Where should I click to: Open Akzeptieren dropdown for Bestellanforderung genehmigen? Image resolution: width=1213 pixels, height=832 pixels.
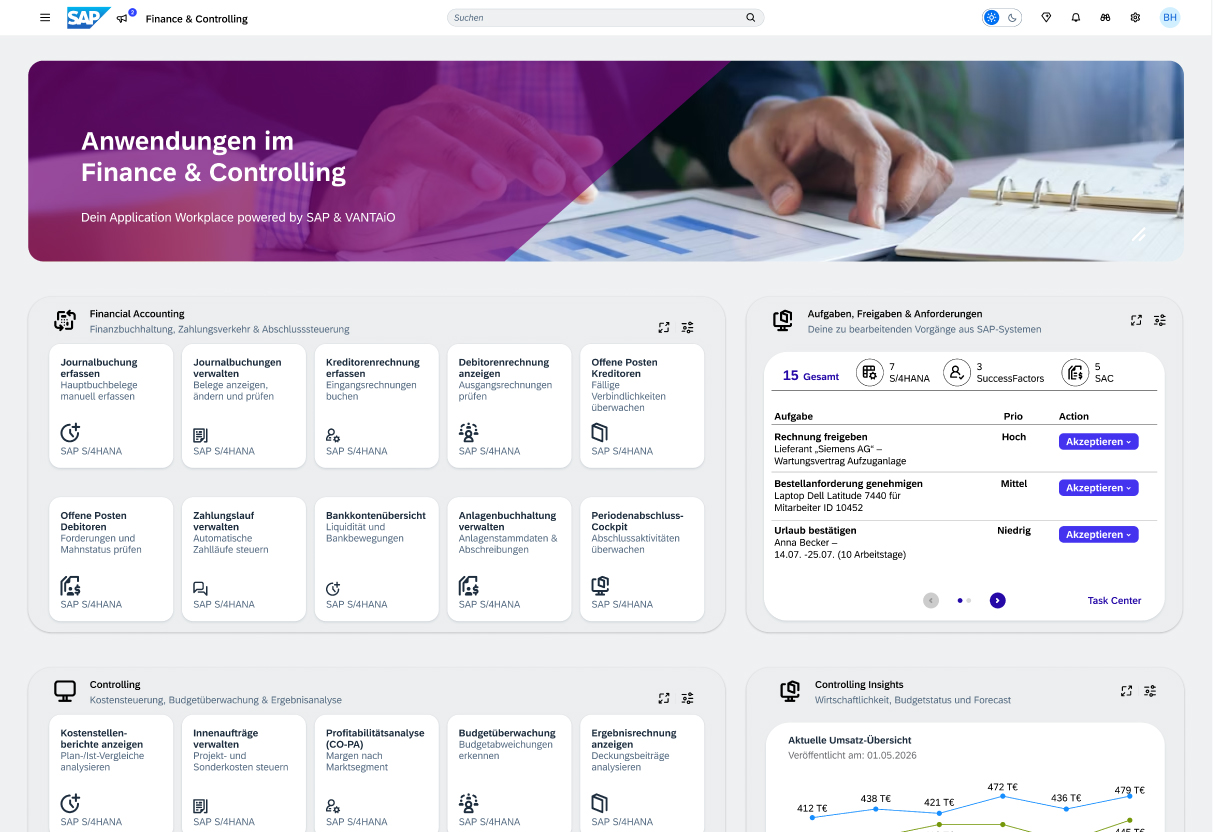click(x=1098, y=488)
